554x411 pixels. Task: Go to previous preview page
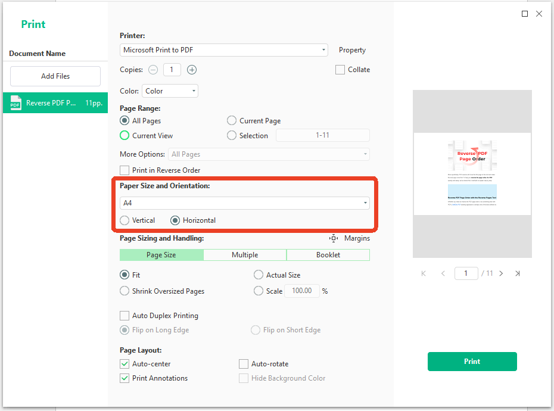[443, 273]
